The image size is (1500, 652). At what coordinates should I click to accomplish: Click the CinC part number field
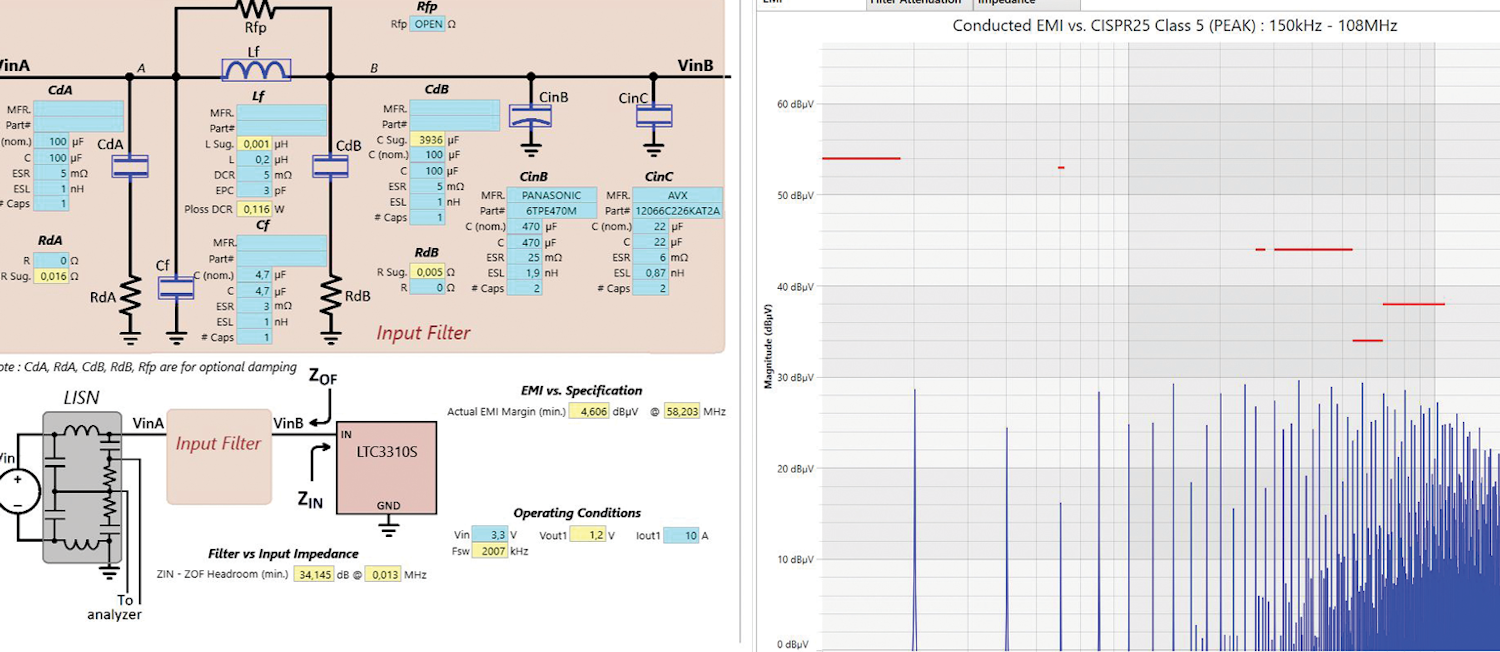tap(677, 211)
